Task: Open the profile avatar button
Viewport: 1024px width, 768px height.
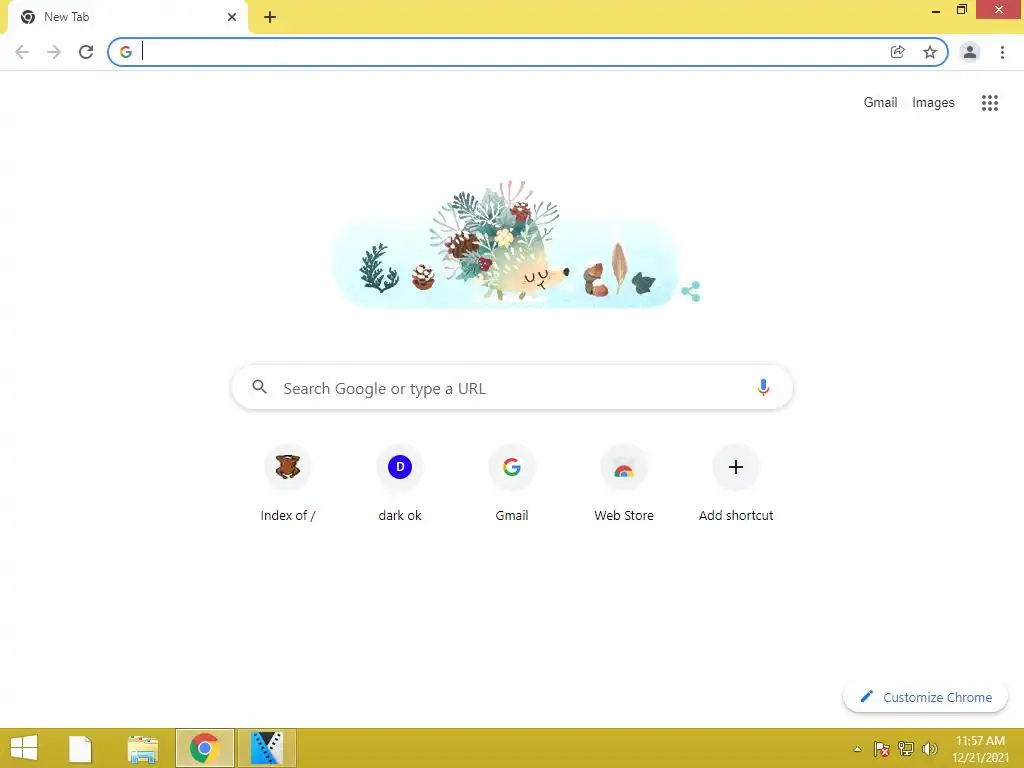Action: [x=970, y=52]
